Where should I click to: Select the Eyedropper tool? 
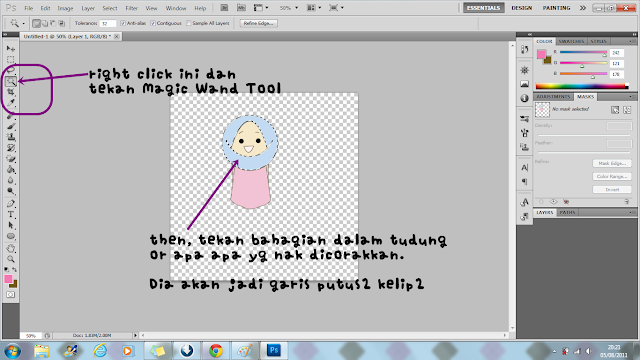(x=11, y=102)
